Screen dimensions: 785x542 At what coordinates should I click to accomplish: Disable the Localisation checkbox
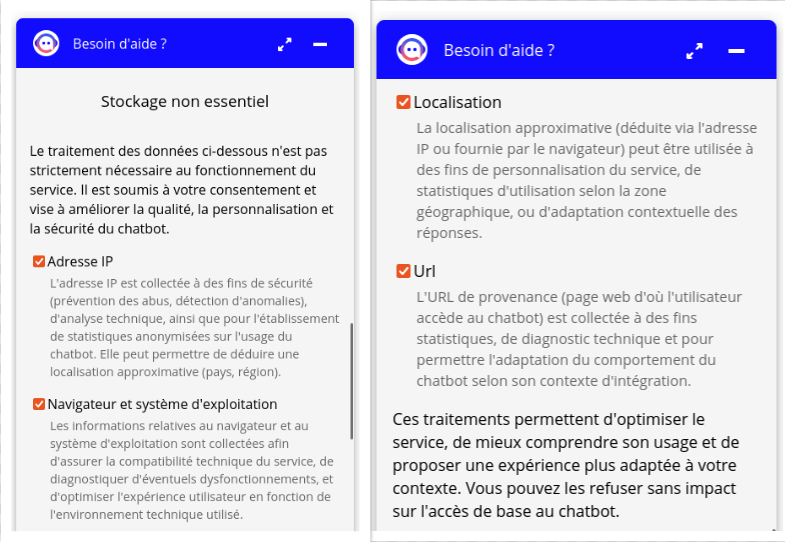[404, 102]
